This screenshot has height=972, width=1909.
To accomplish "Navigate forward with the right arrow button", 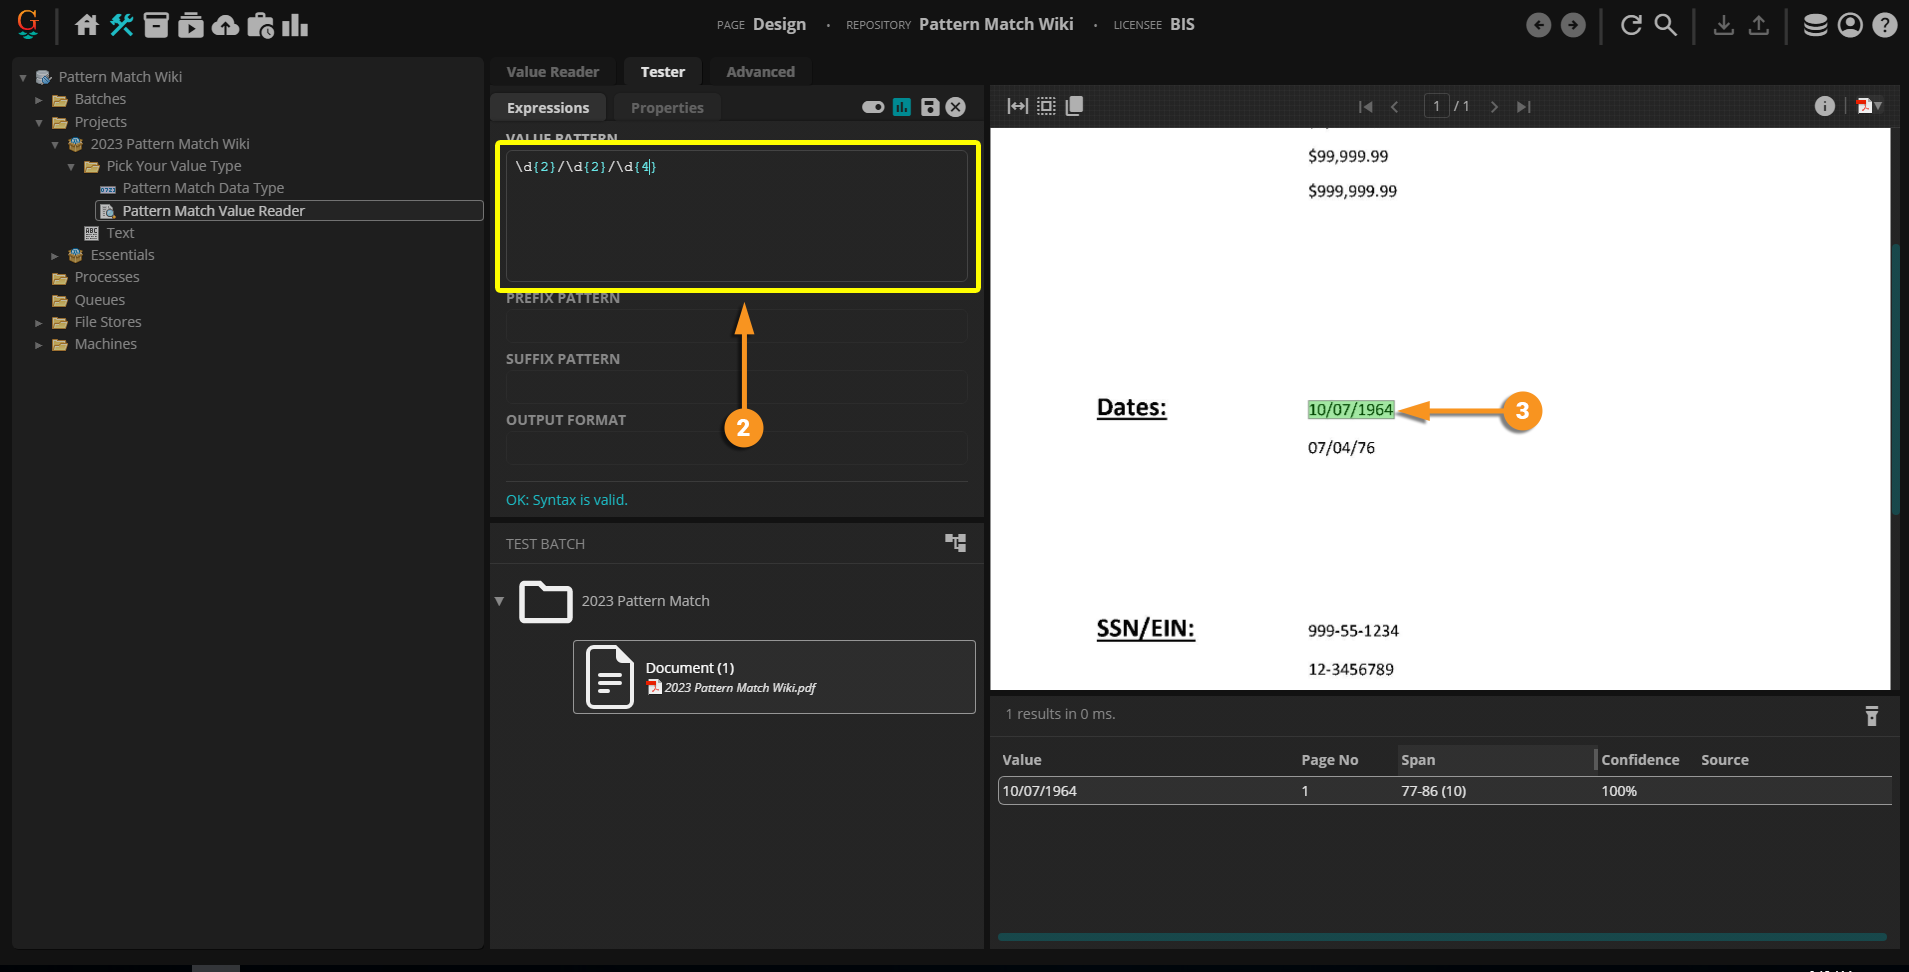I will coord(1573,25).
